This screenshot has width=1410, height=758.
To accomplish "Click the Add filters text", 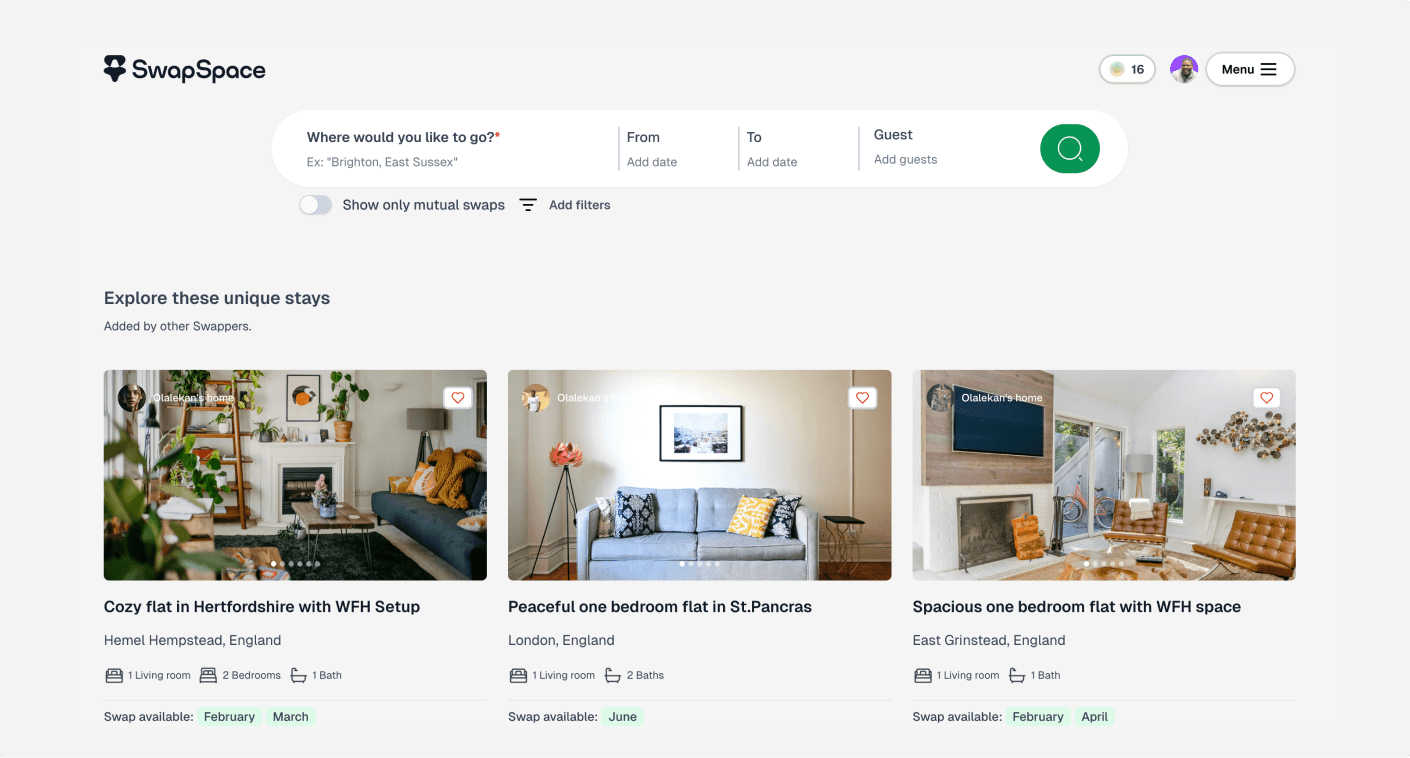I will [x=580, y=205].
